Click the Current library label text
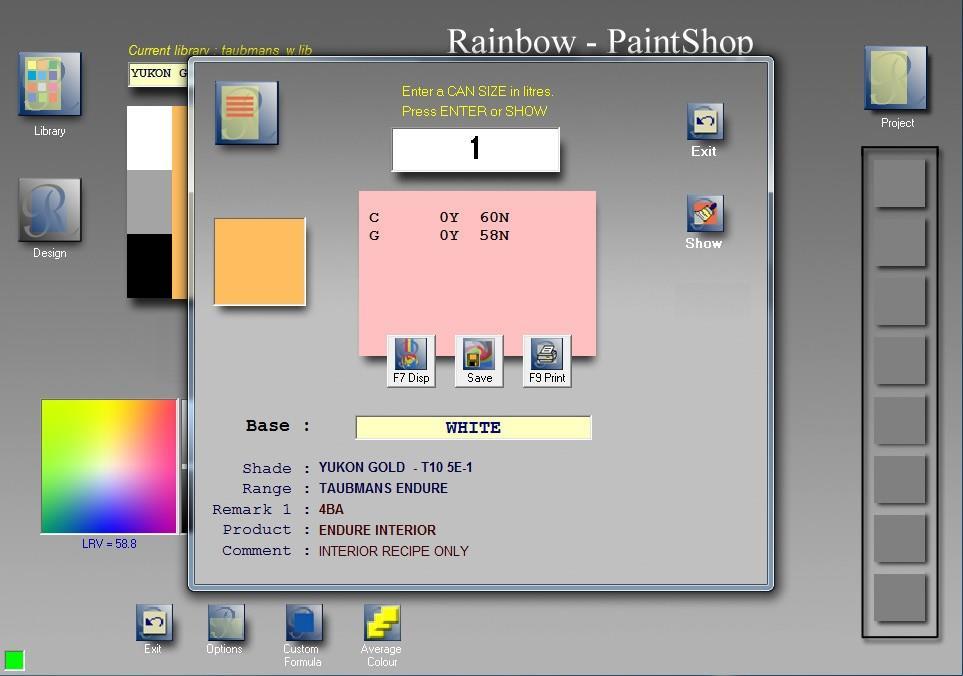This screenshot has height=676, width=963. 220,50
